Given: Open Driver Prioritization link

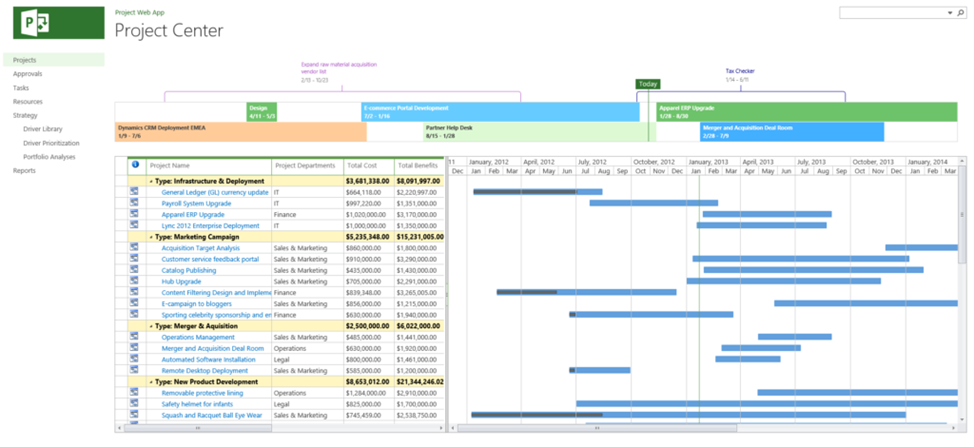Looking at the screenshot, I should click(52, 143).
